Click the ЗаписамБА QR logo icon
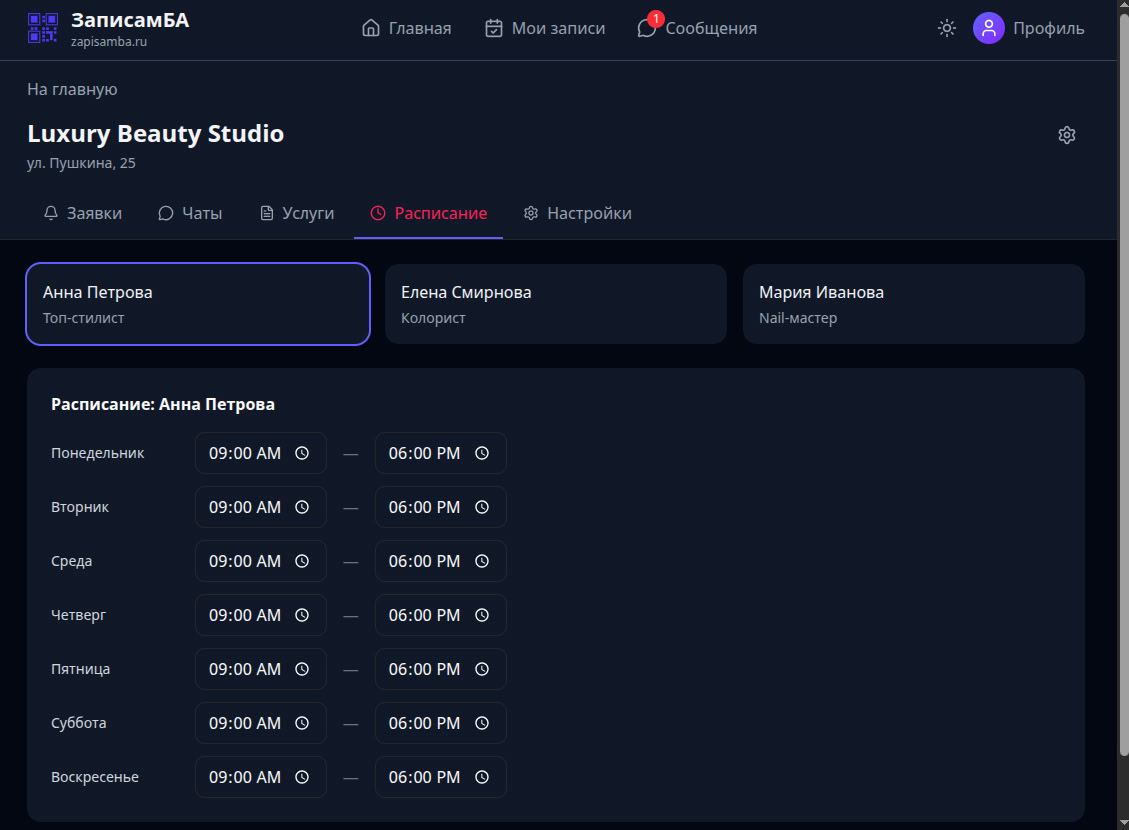The width and height of the screenshot is (1129, 830). (42, 28)
